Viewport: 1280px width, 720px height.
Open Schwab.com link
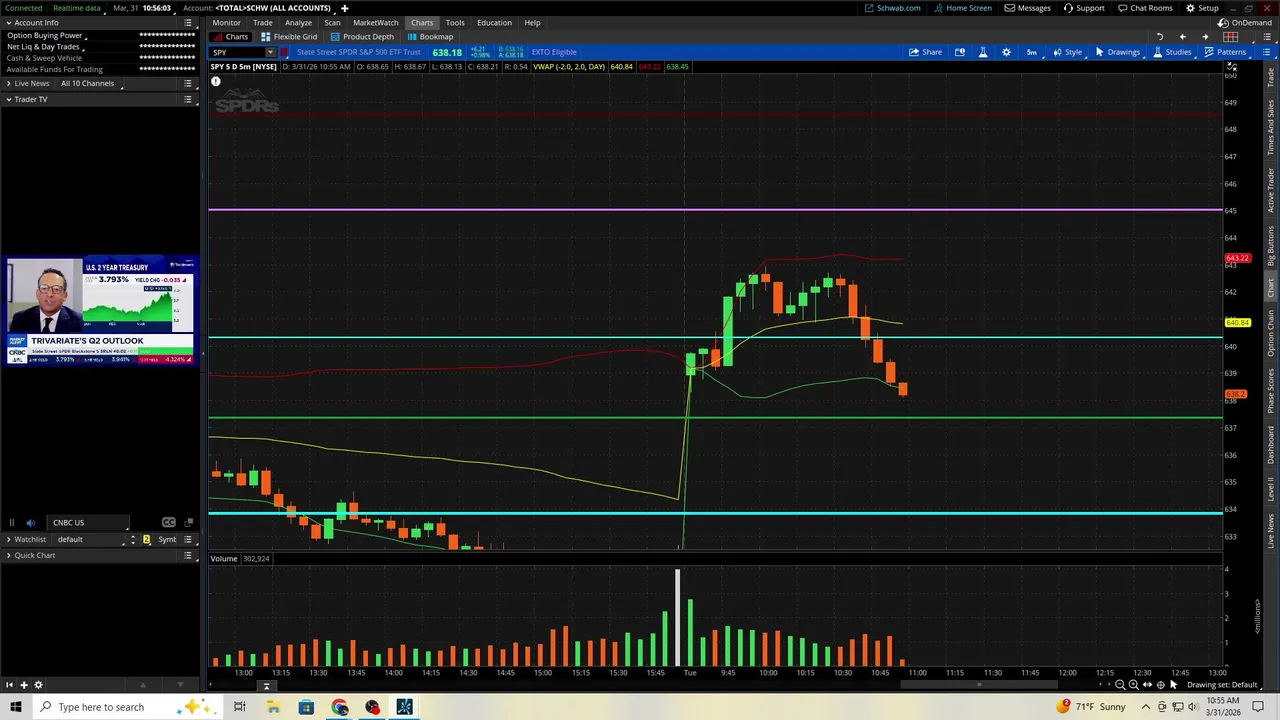coord(892,8)
